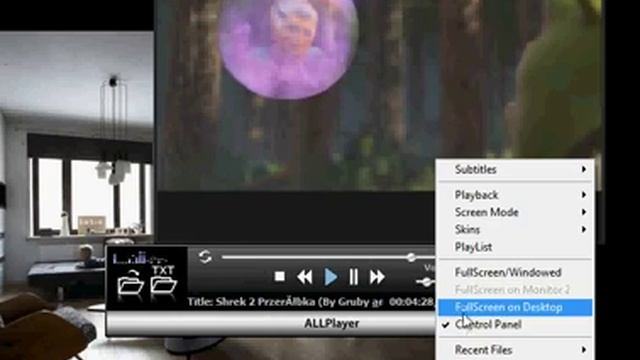Choose FullScreen/Windowed menu entry
The image size is (640, 360).
coord(515,272)
